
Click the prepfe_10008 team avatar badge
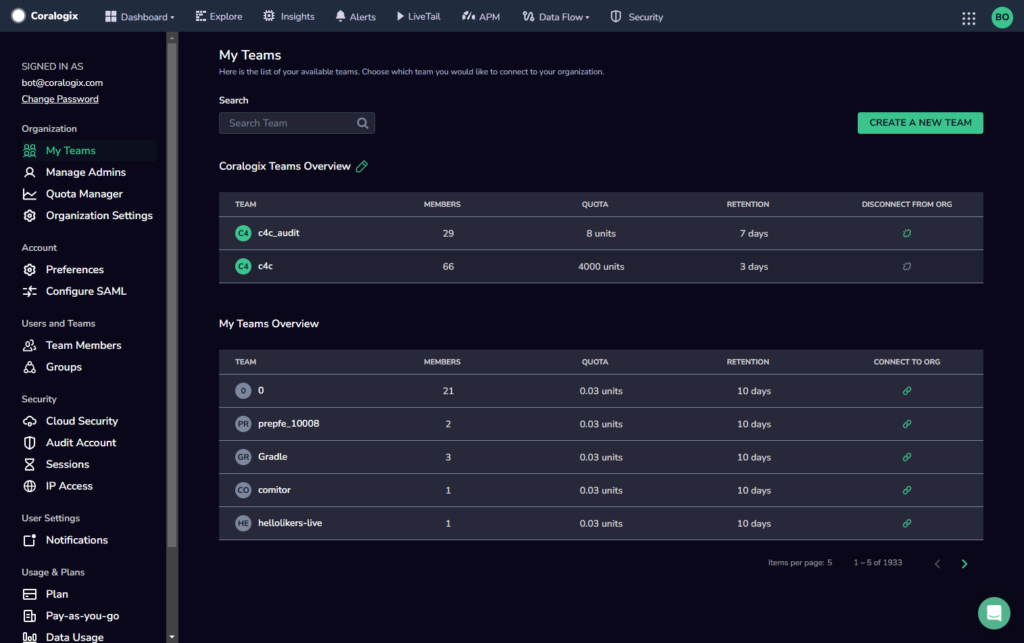pyautogui.click(x=243, y=424)
